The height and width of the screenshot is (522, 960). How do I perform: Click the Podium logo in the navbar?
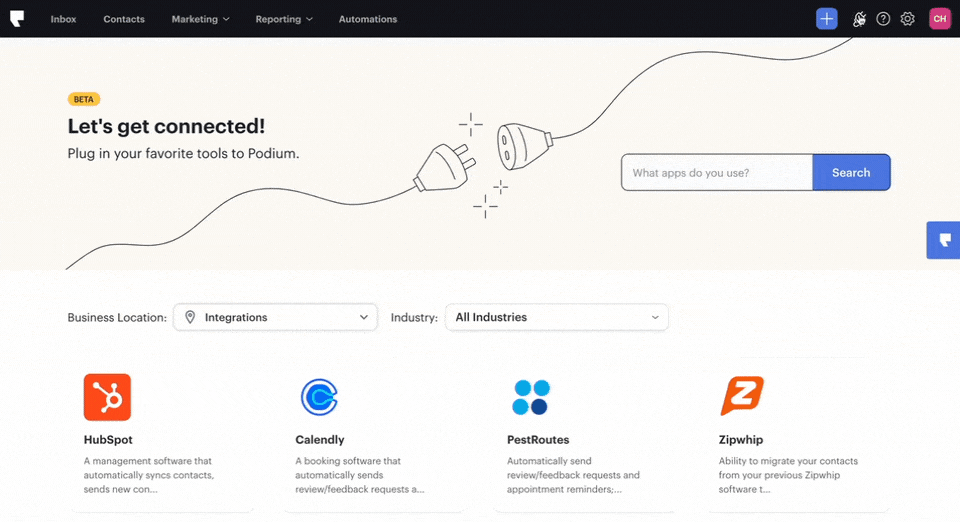[17, 19]
